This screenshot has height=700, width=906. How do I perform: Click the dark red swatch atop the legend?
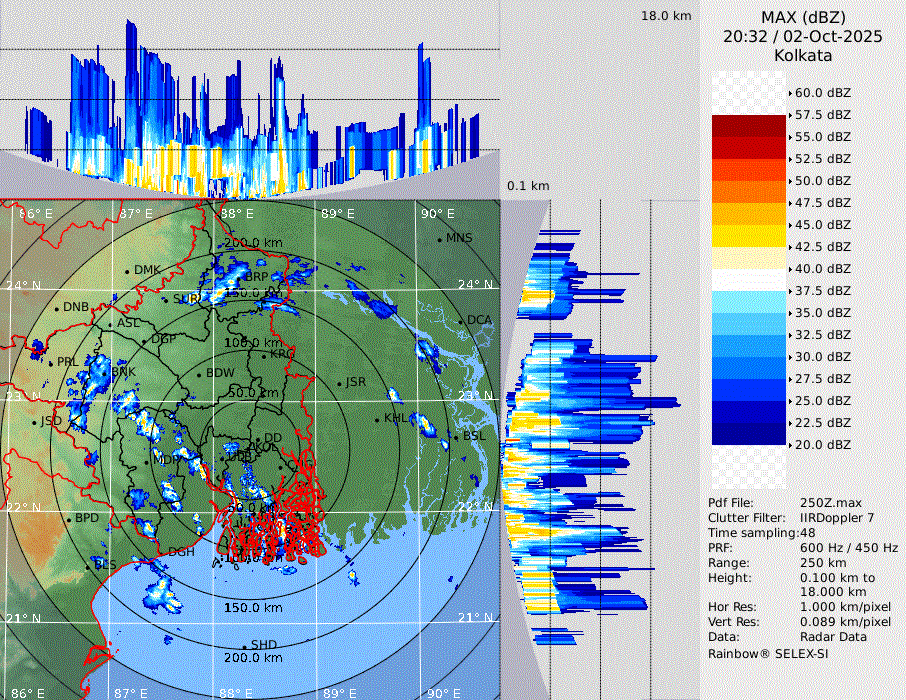tap(748, 125)
